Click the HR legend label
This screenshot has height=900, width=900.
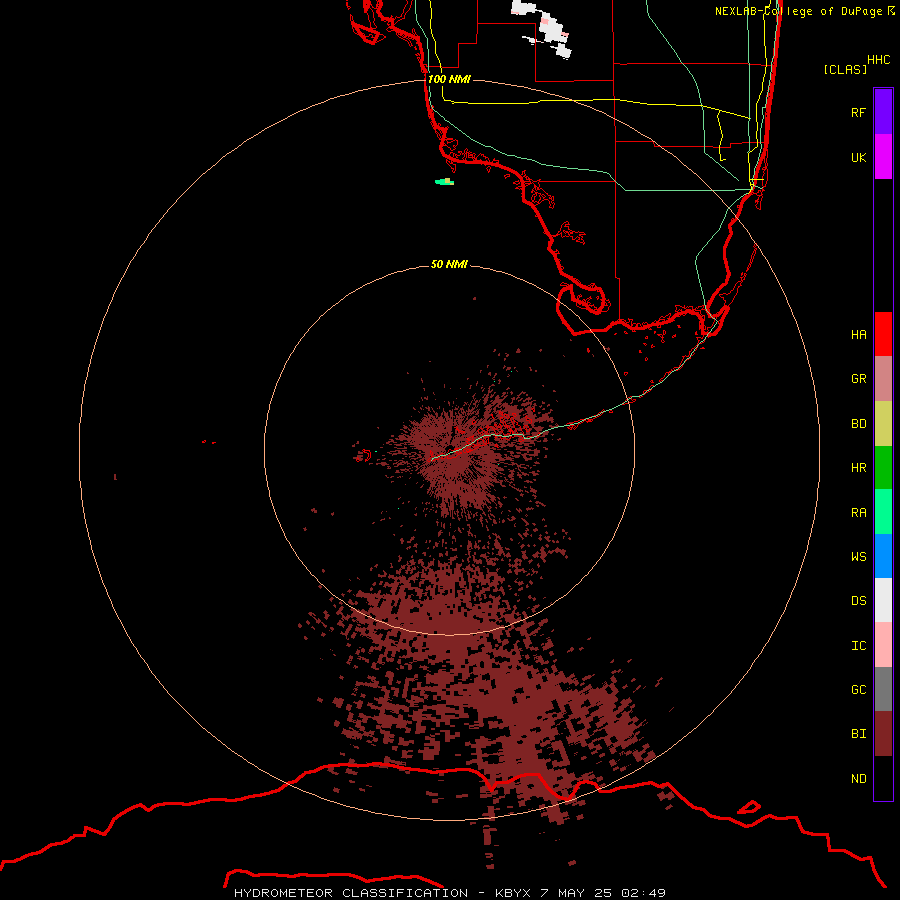pos(858,468)
